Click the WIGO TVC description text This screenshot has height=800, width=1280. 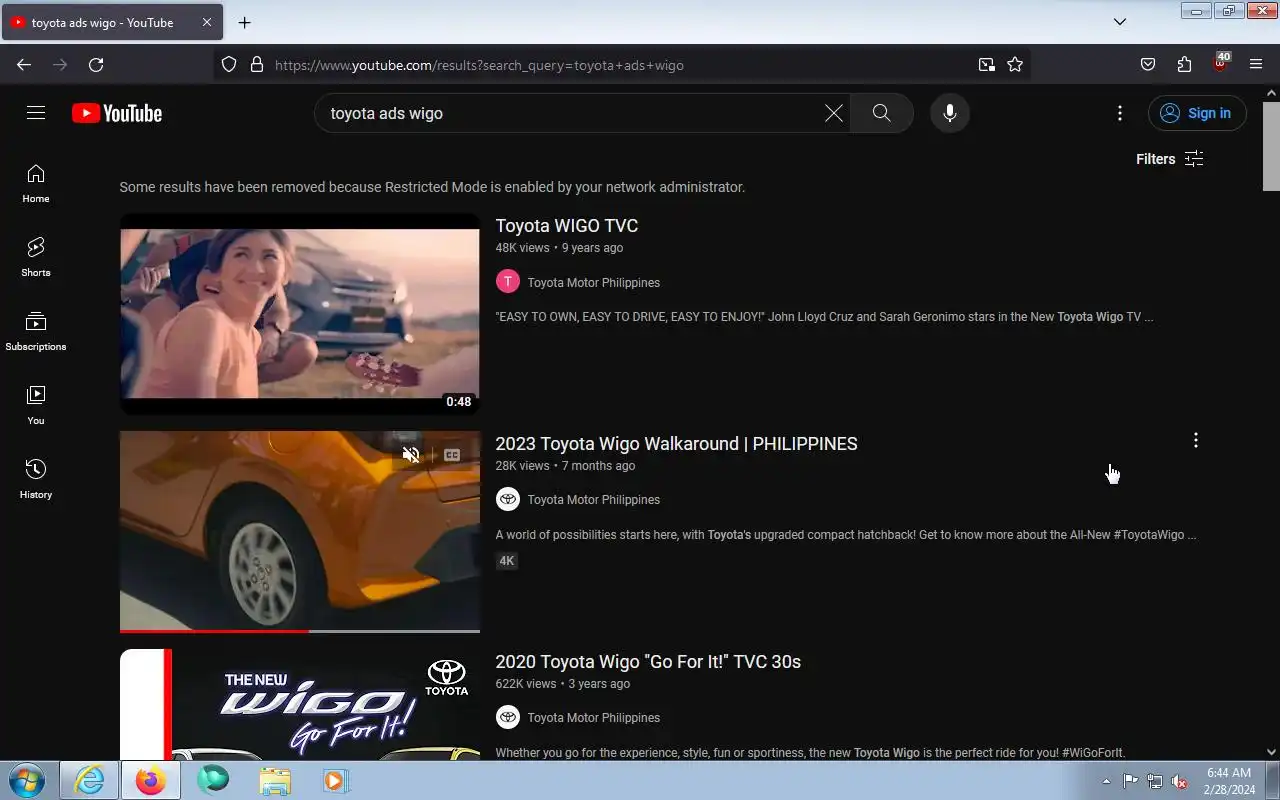click(824, 317)
